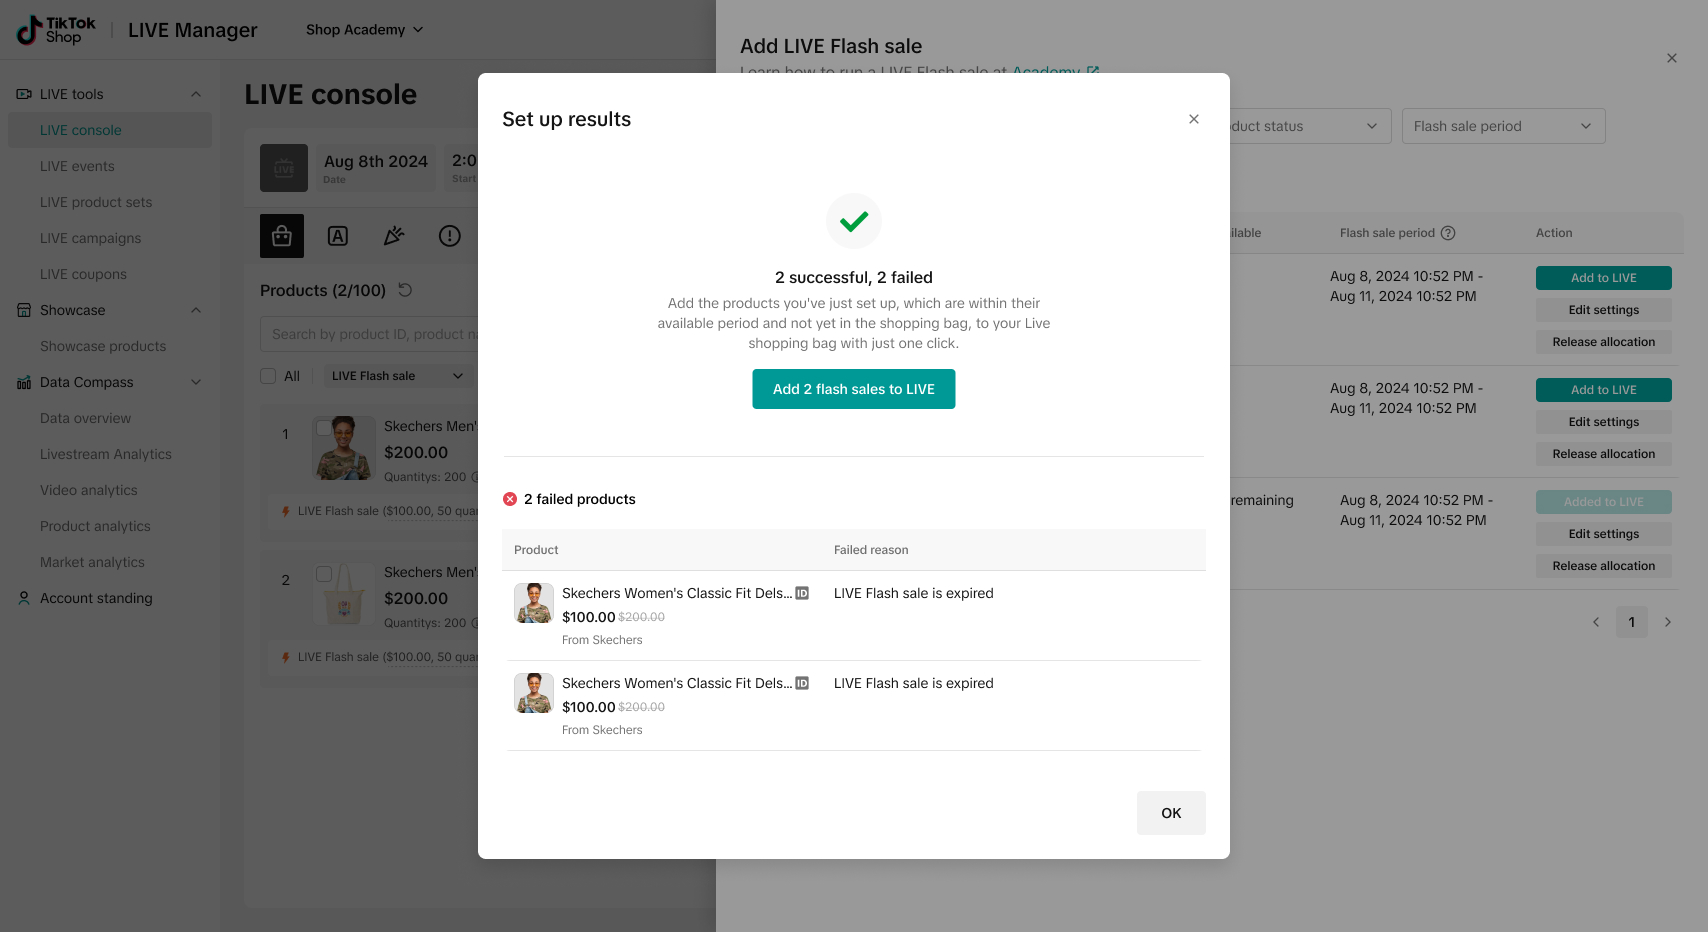Select checkbox for second Skechers product
Screen dimensions: 1708x932
[x=324, y=574]
